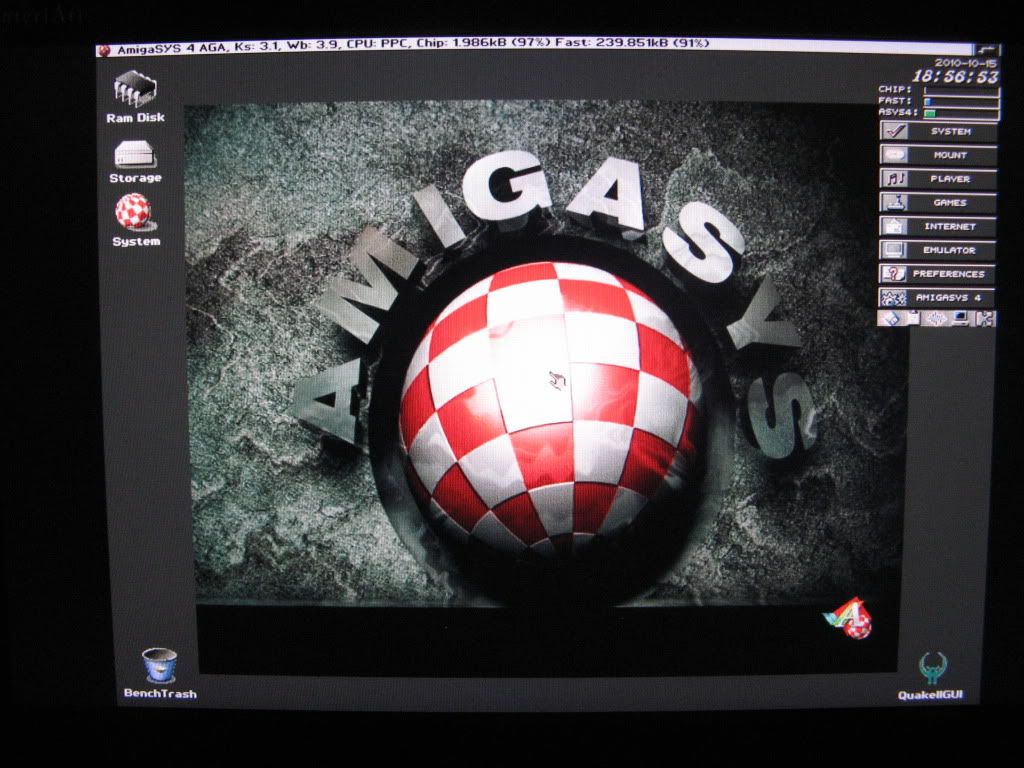Viewport: 1024px width, 768px height.
Task: Click the screen depth gadget in the title bar
Action: coord(986,49)
